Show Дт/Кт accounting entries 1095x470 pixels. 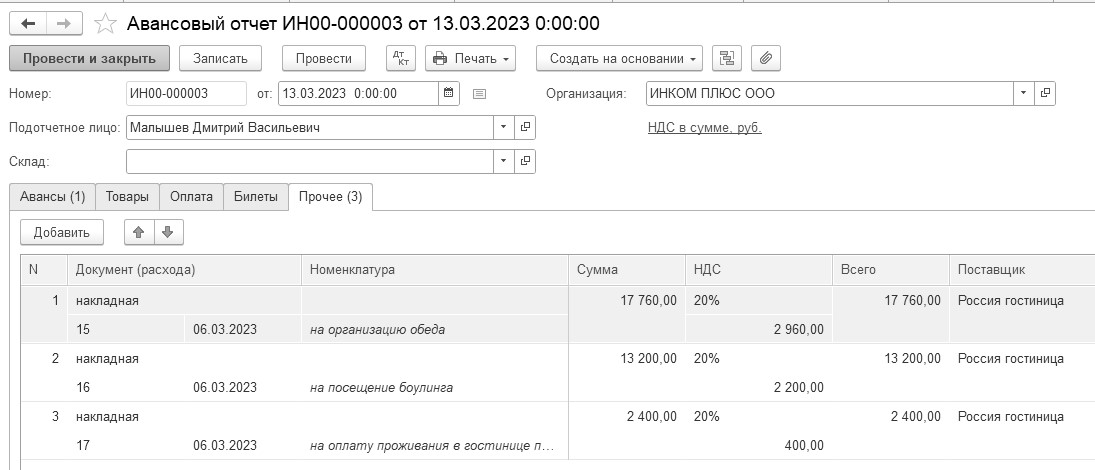click(401, 58)
